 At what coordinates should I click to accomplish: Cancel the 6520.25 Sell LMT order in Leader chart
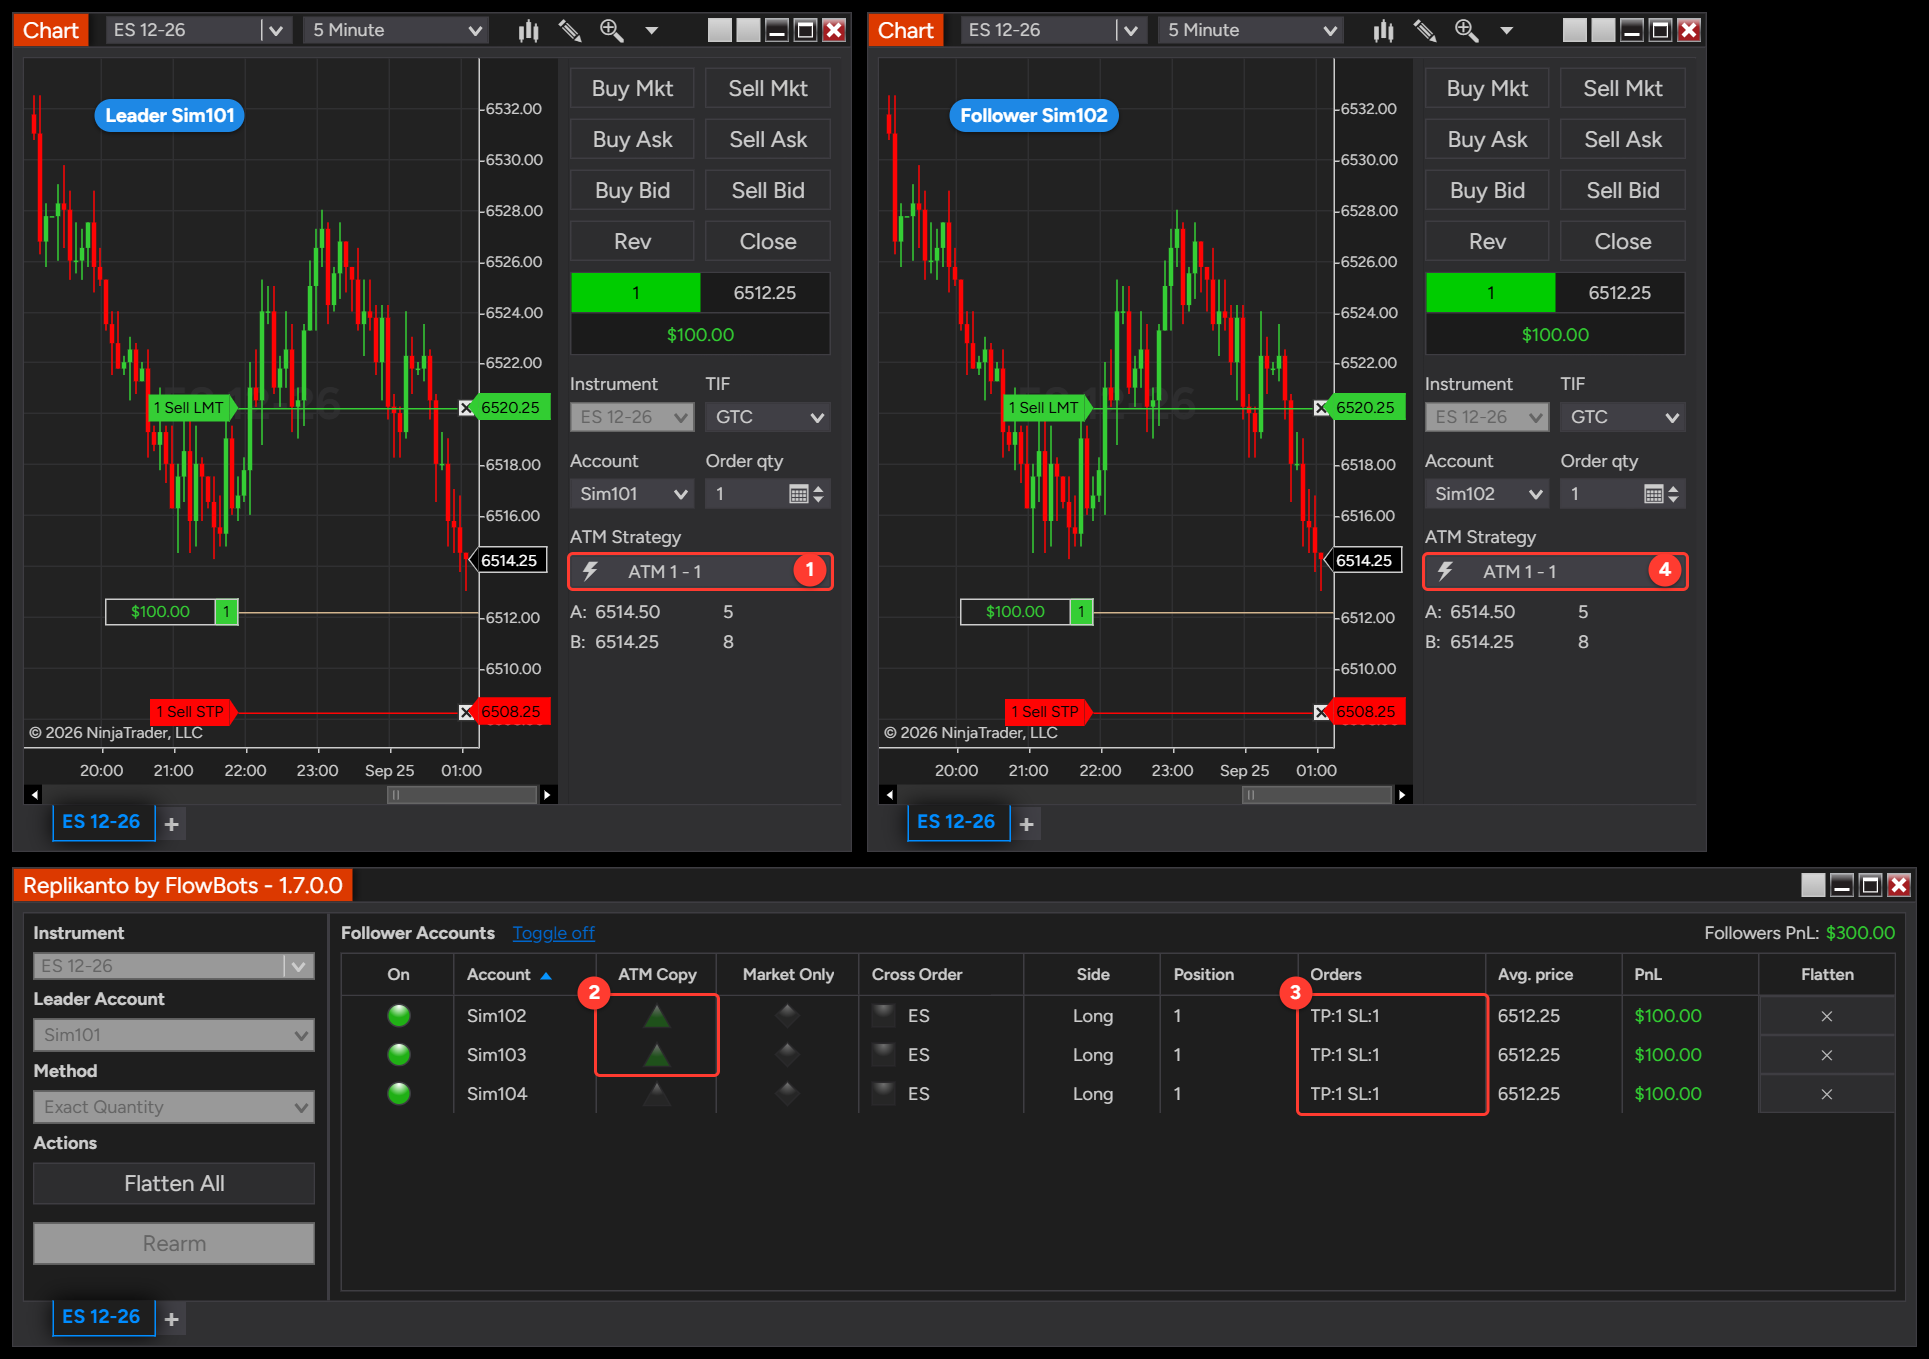[466, 408]
